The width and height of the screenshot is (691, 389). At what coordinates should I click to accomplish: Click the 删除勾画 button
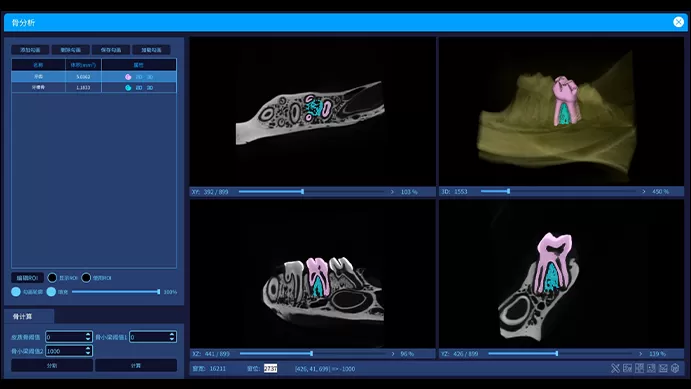point(71,50)
